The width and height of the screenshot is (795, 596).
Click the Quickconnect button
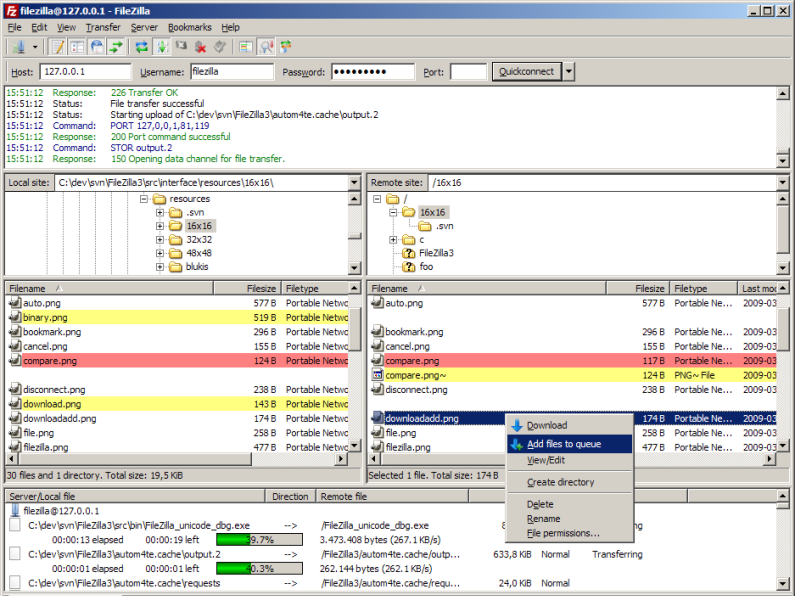click(x=527, y=71)
